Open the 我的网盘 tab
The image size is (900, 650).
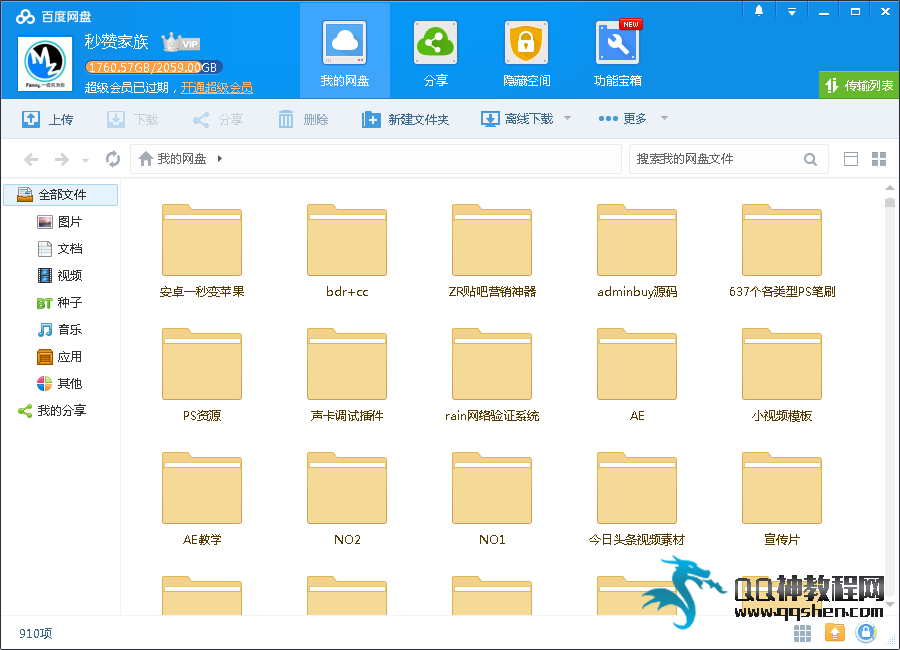point(344,51)
